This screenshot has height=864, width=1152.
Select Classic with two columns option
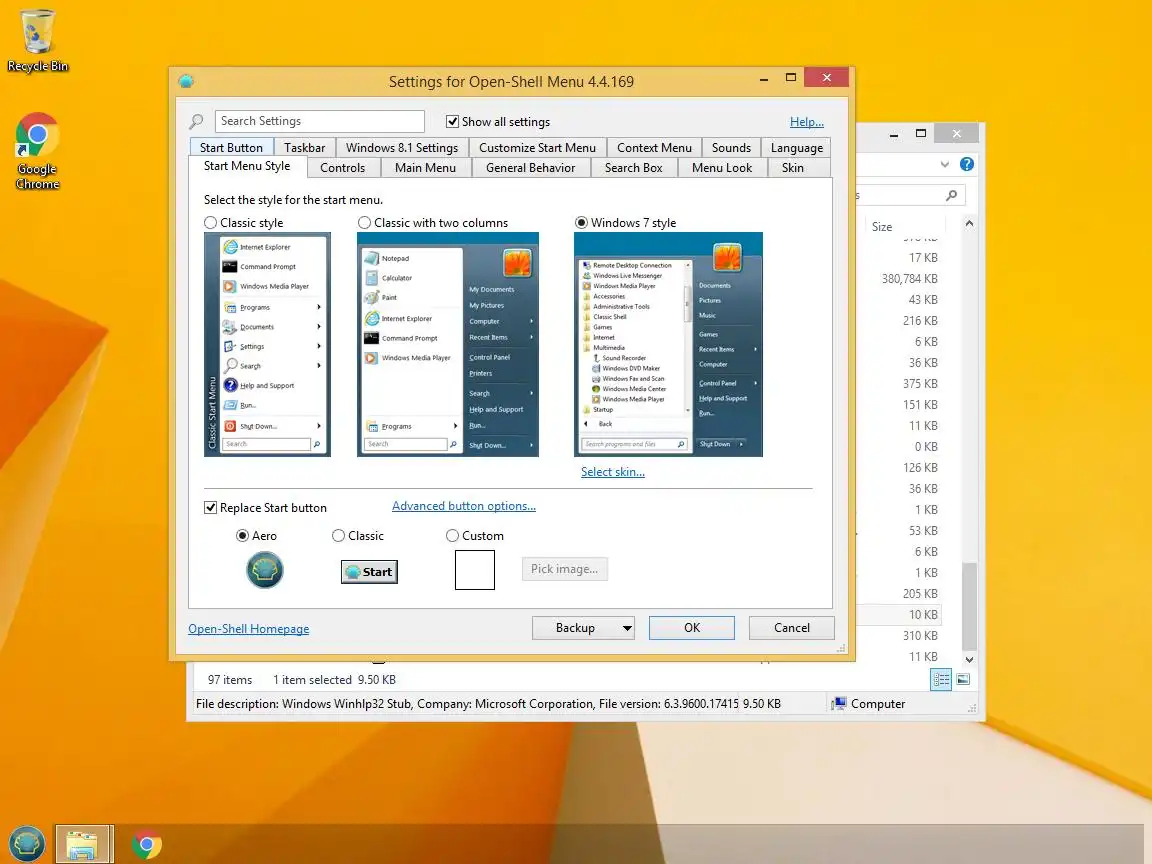364,223
